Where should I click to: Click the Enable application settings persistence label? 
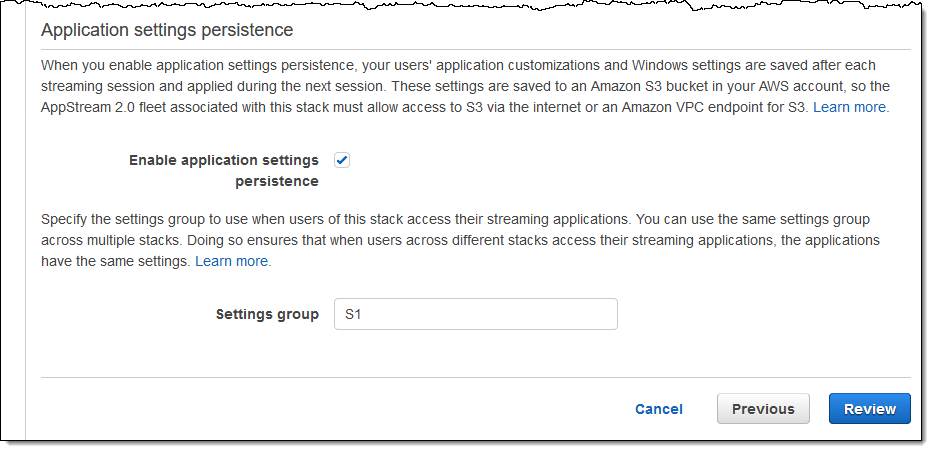(224, 170)
